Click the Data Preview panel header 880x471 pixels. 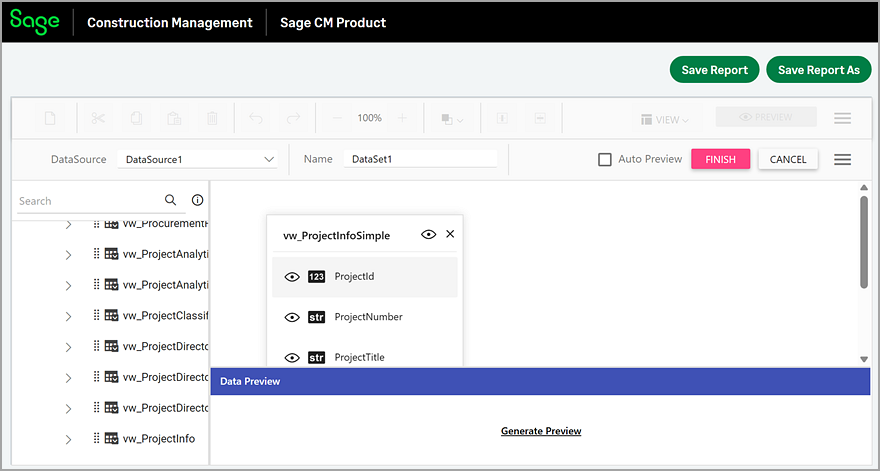(x=540, y=381)
